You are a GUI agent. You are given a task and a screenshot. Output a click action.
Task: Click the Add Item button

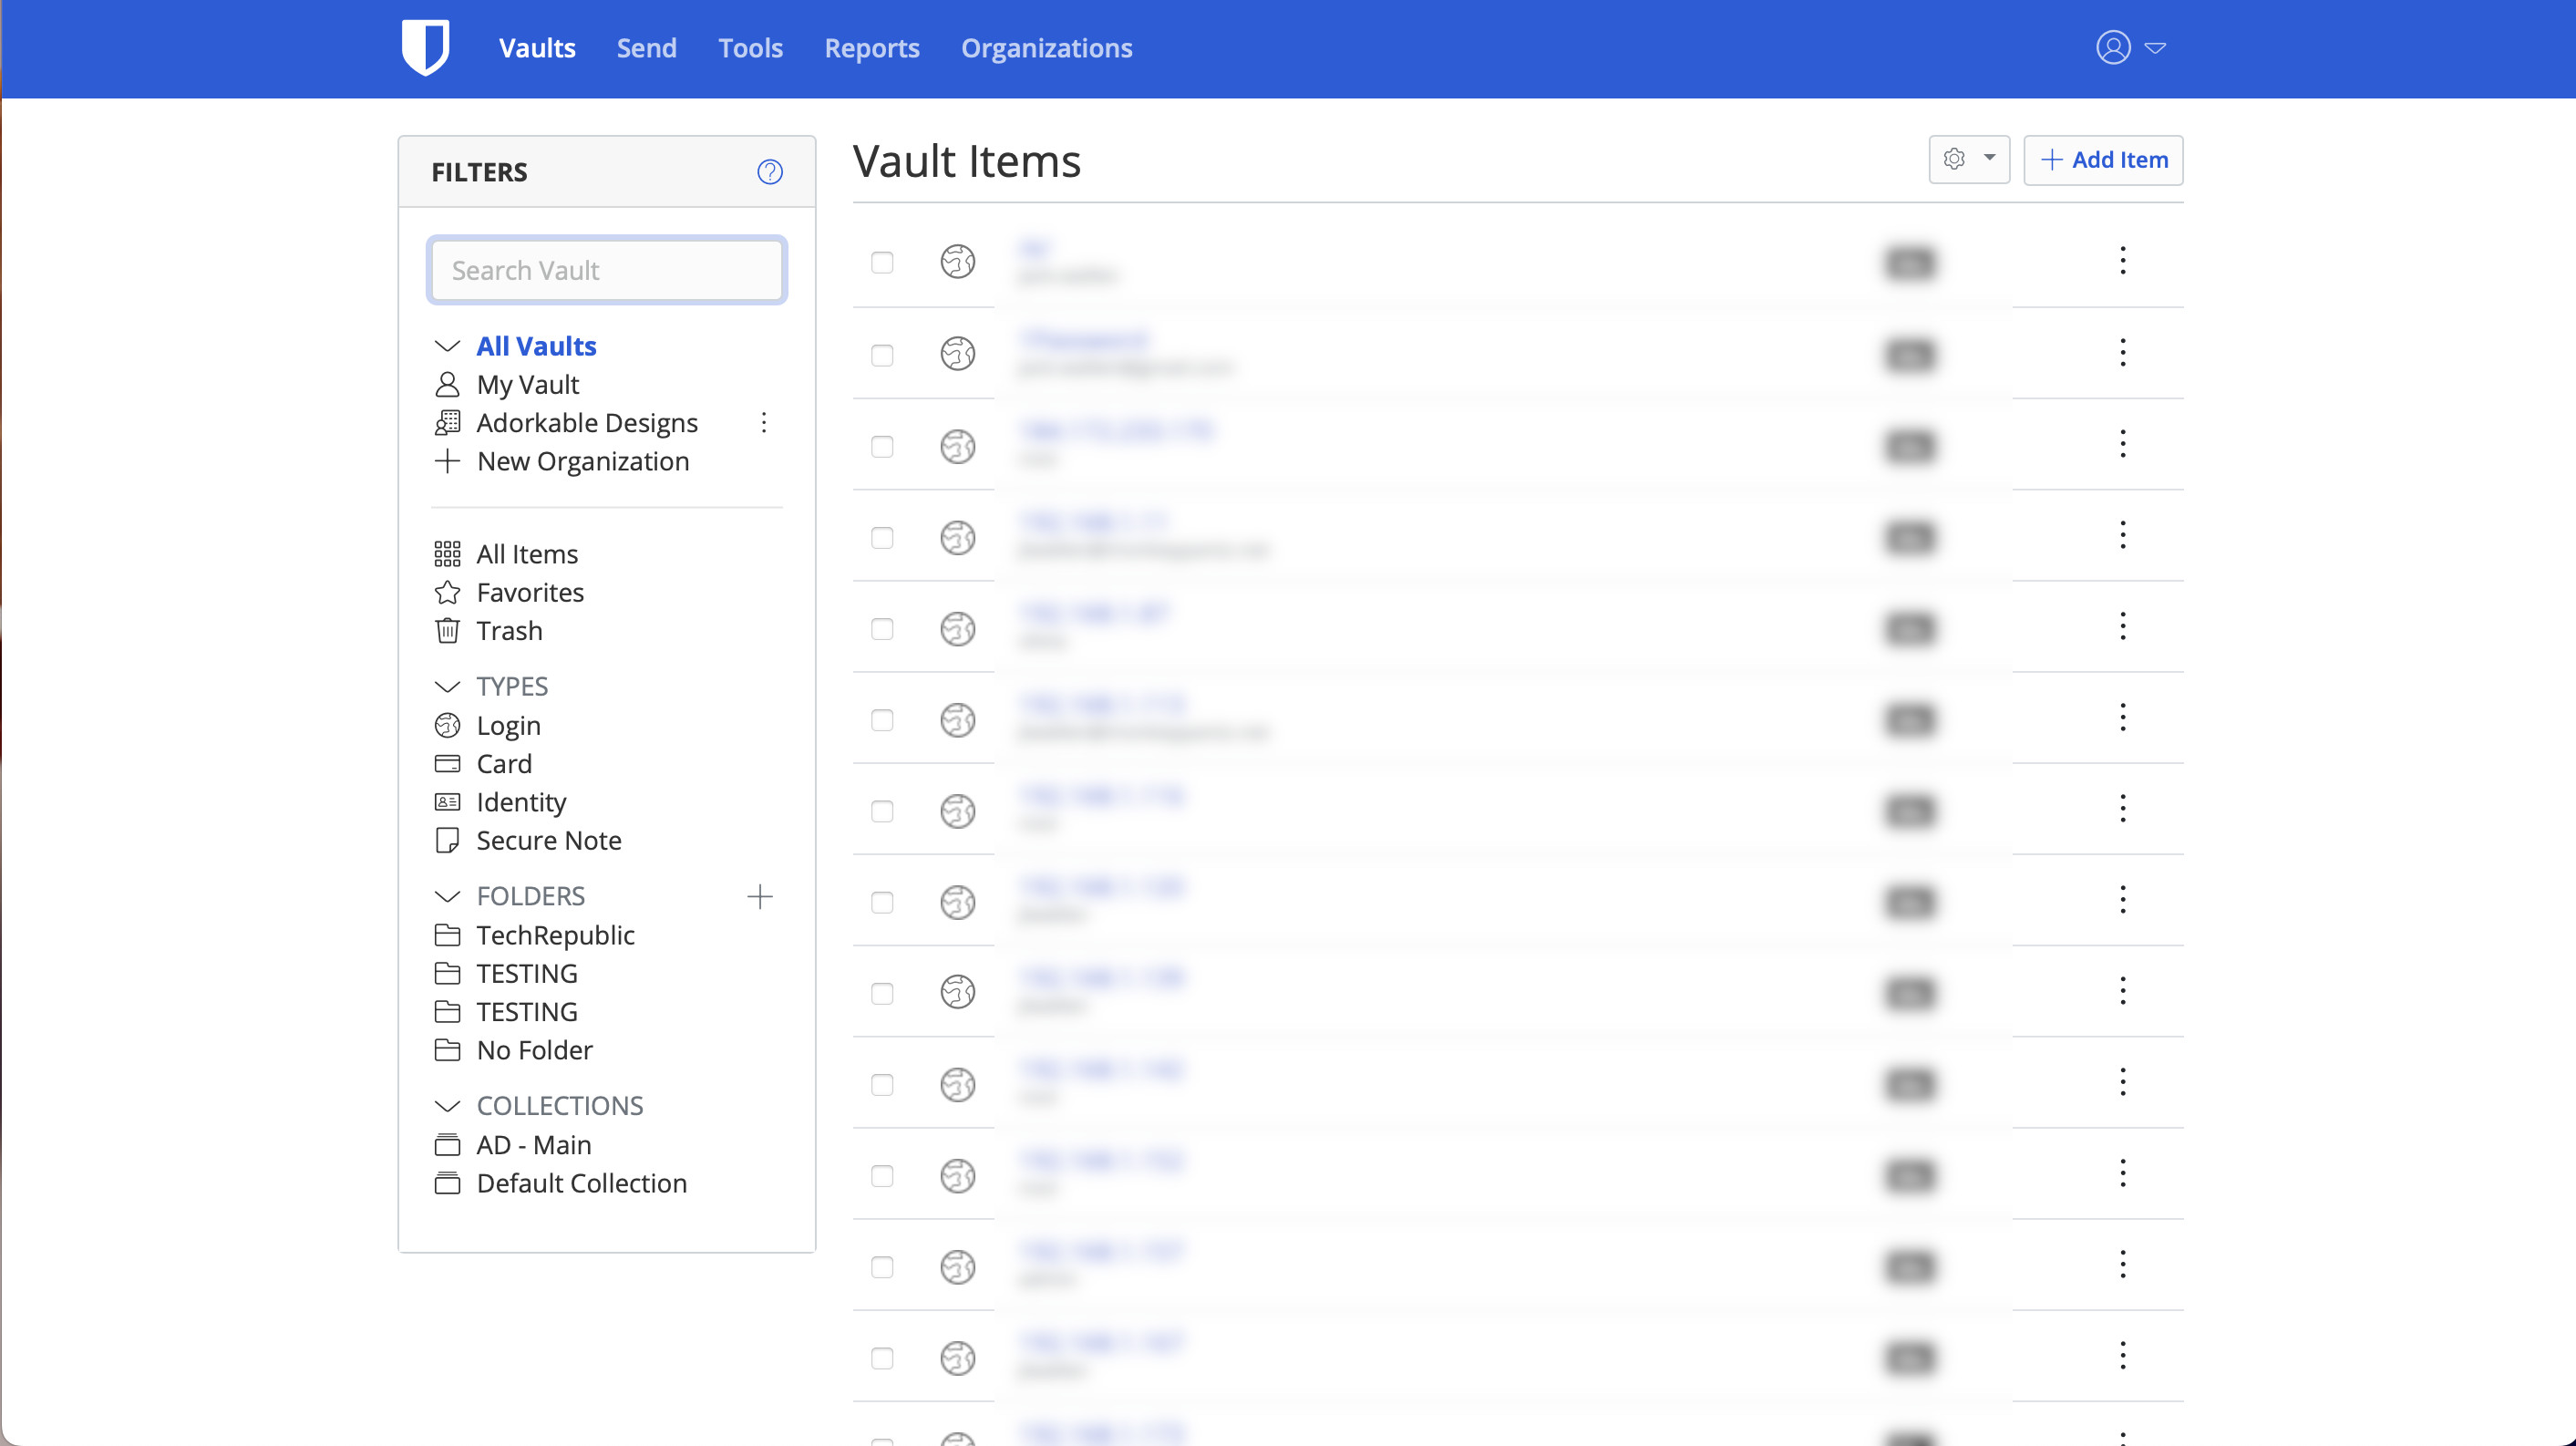point(2102,159)
